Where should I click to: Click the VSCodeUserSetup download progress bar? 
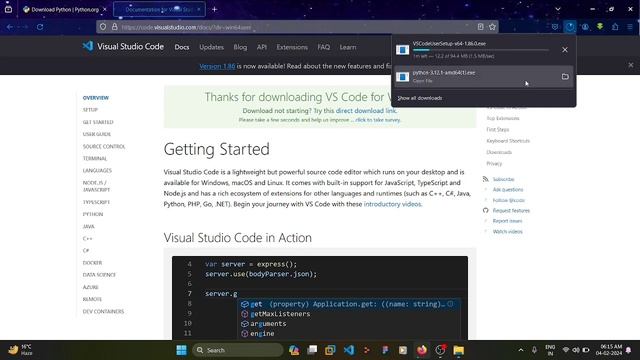pos(480,50)
